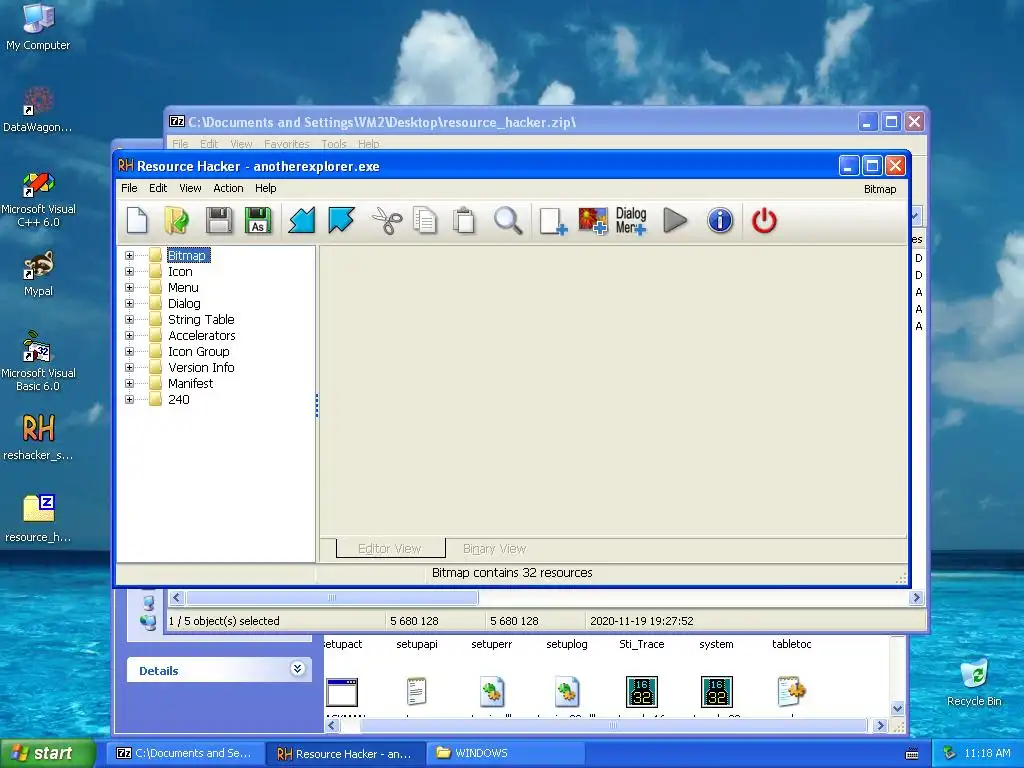
Task: Click the Copy pages icon
Action: [425, 221]
